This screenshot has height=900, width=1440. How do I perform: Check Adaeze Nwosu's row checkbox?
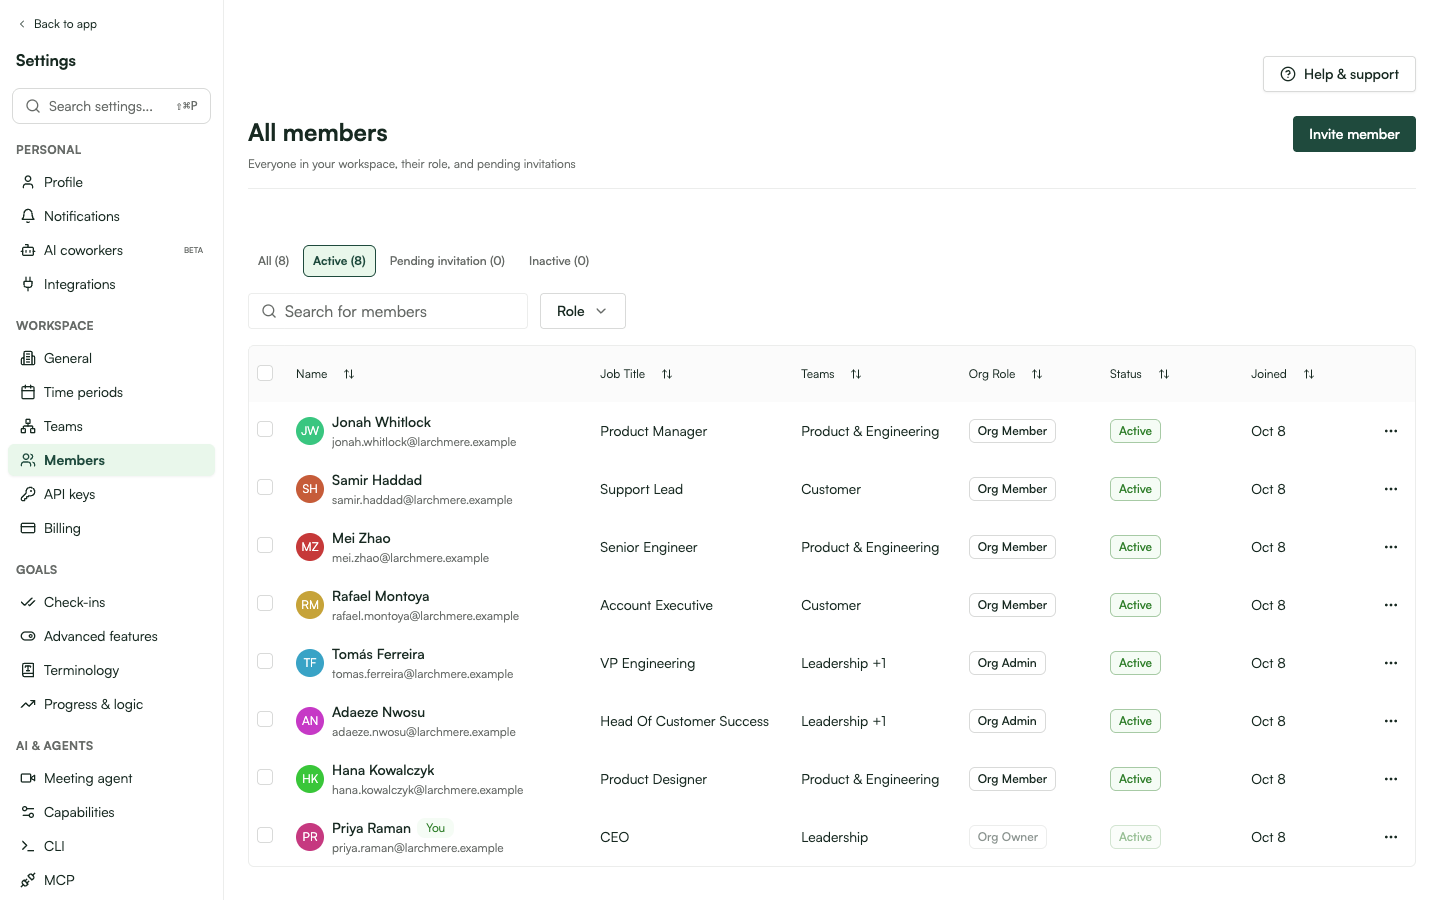click(x=265, y=719)
